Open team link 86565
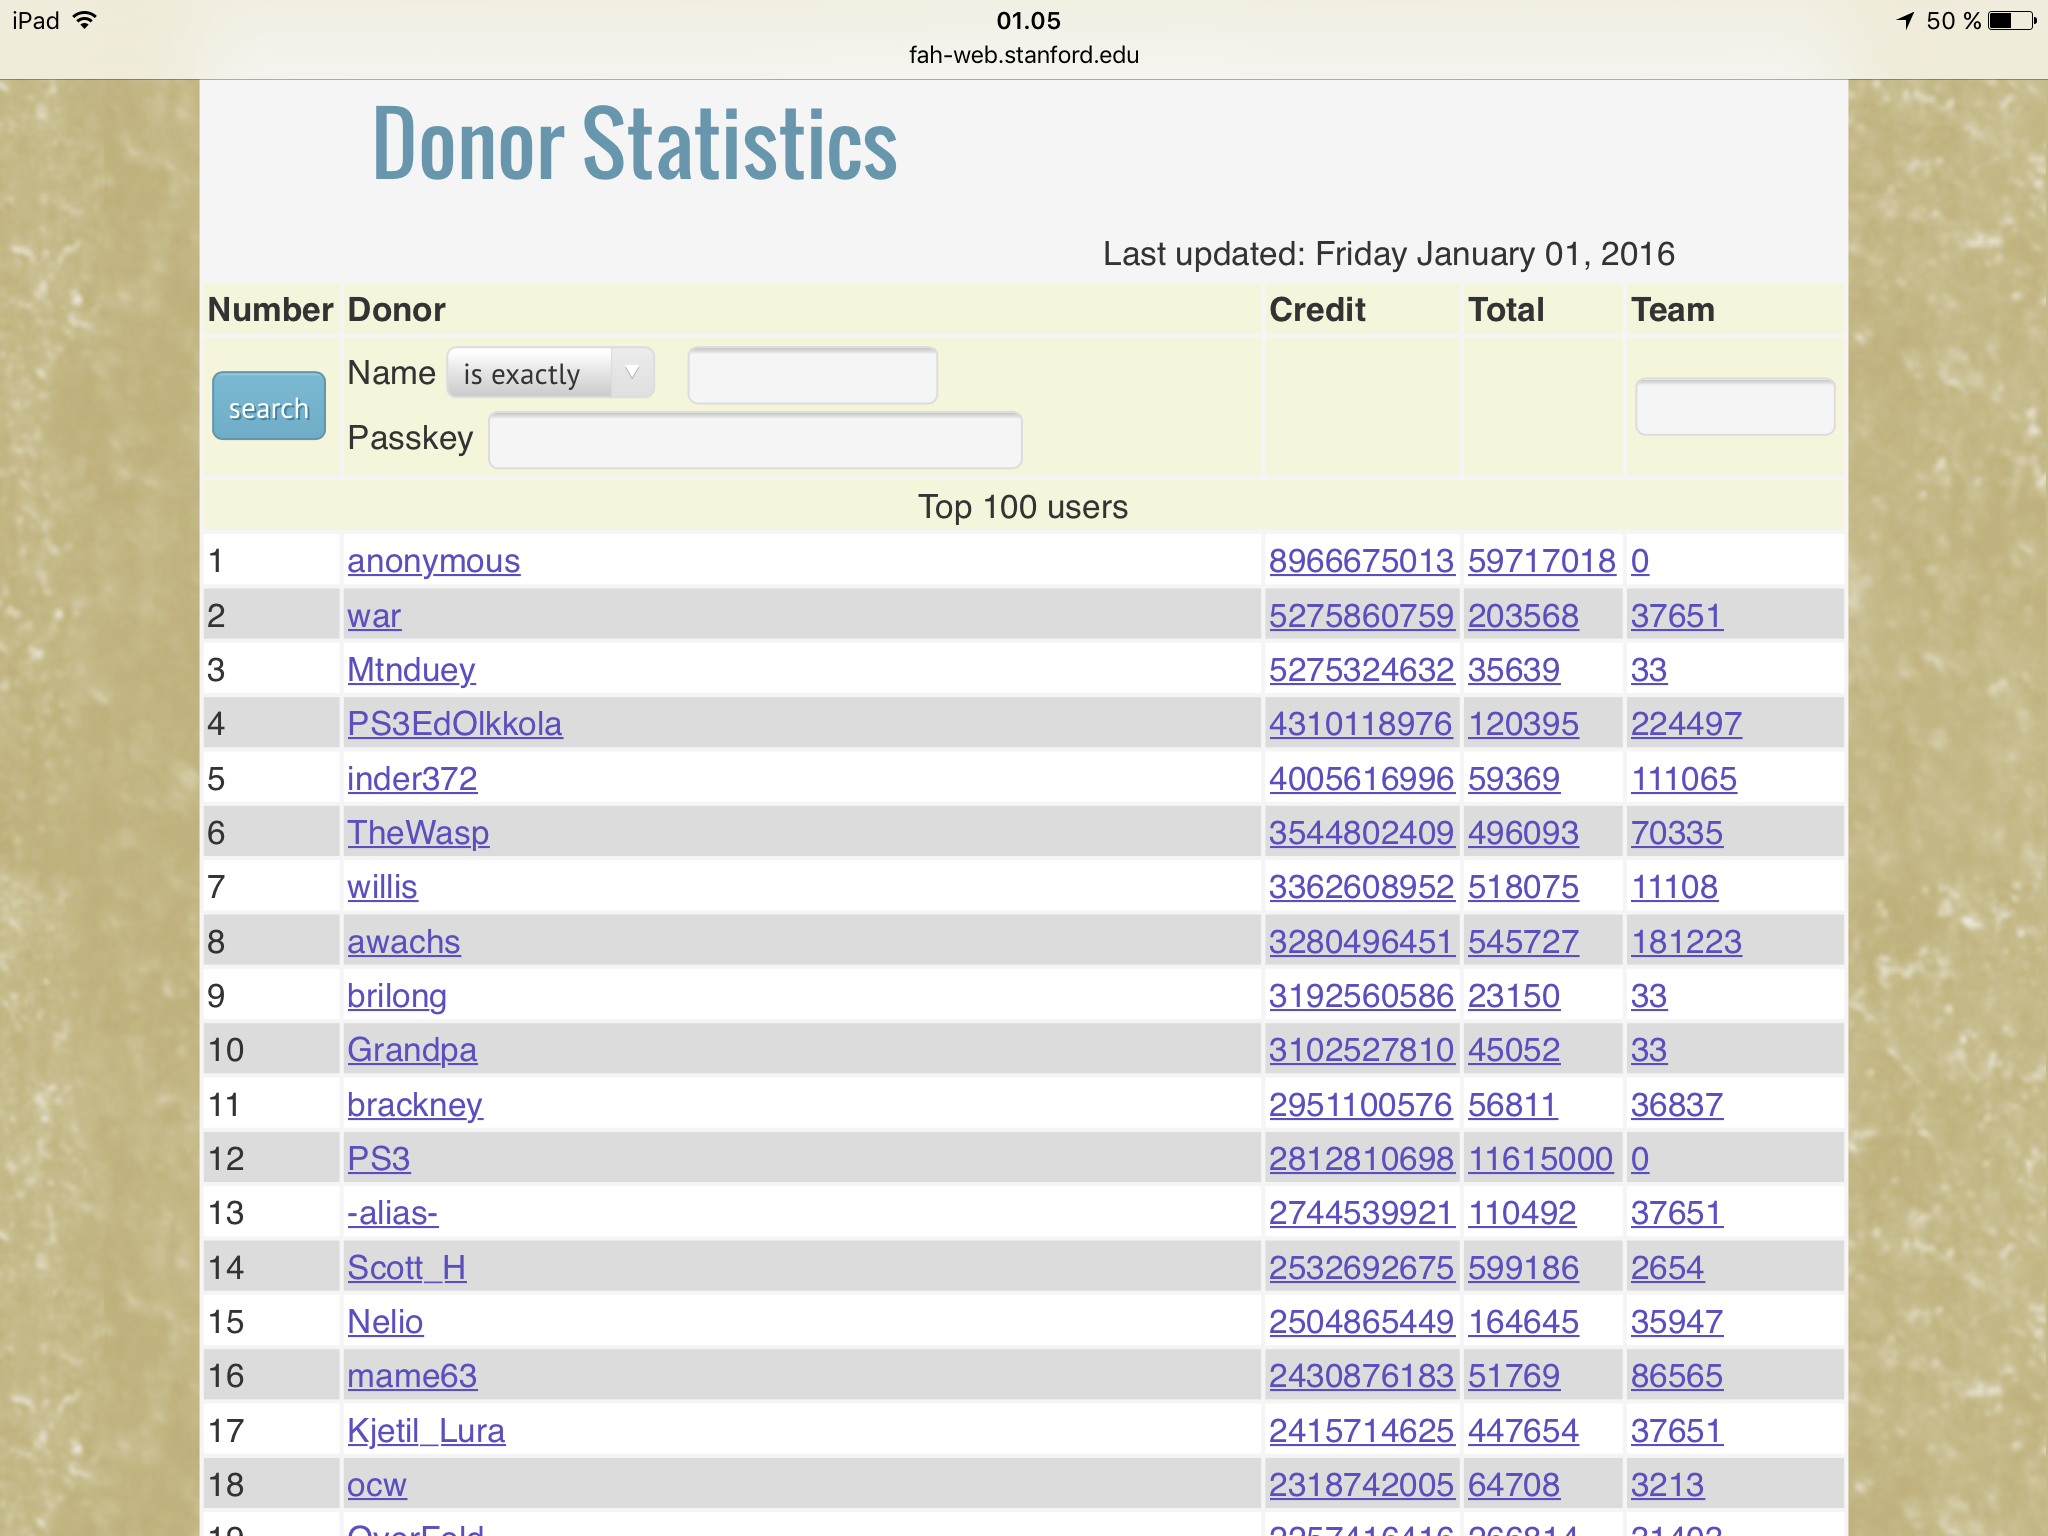This screenshot has width=2048, height=1536. pyautogui.click(x=1677, y=1376)
